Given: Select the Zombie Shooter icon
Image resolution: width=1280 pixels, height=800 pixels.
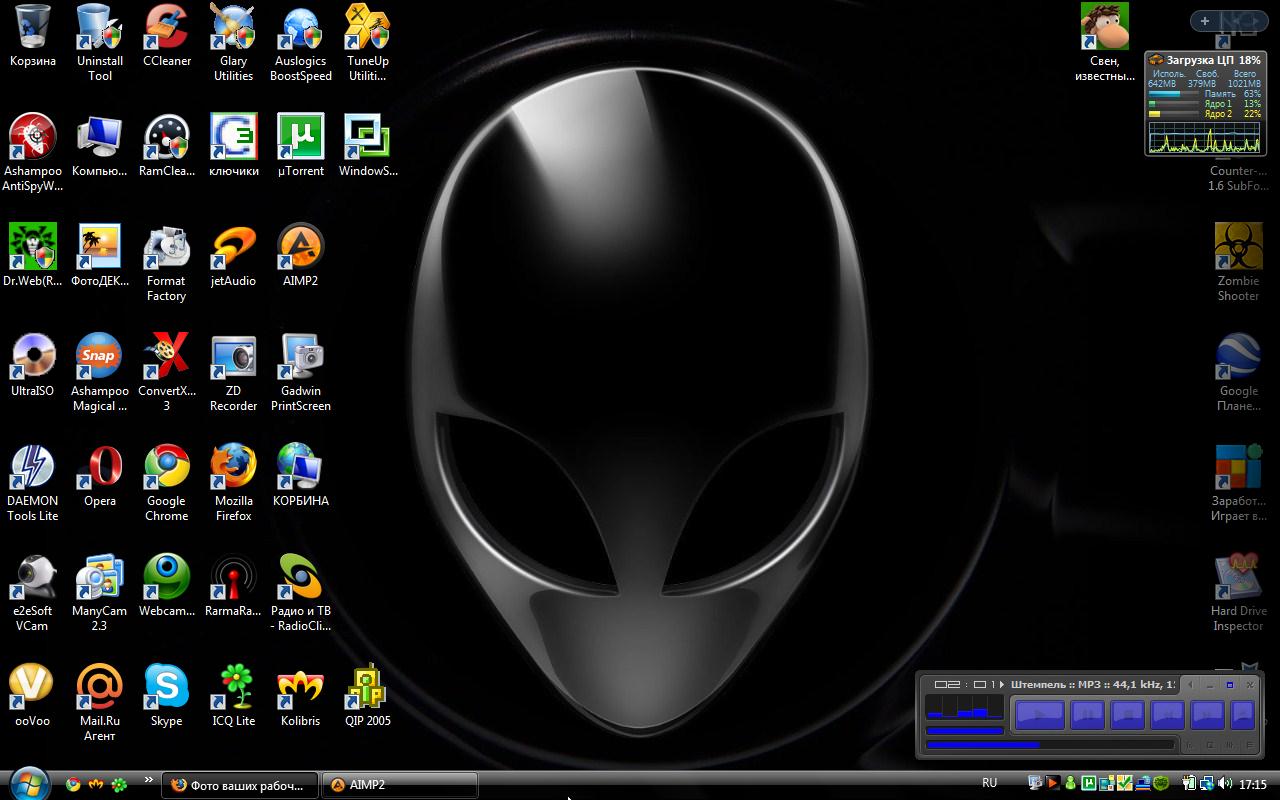Looking at the screenshot, I should [x=1239, y=262].
